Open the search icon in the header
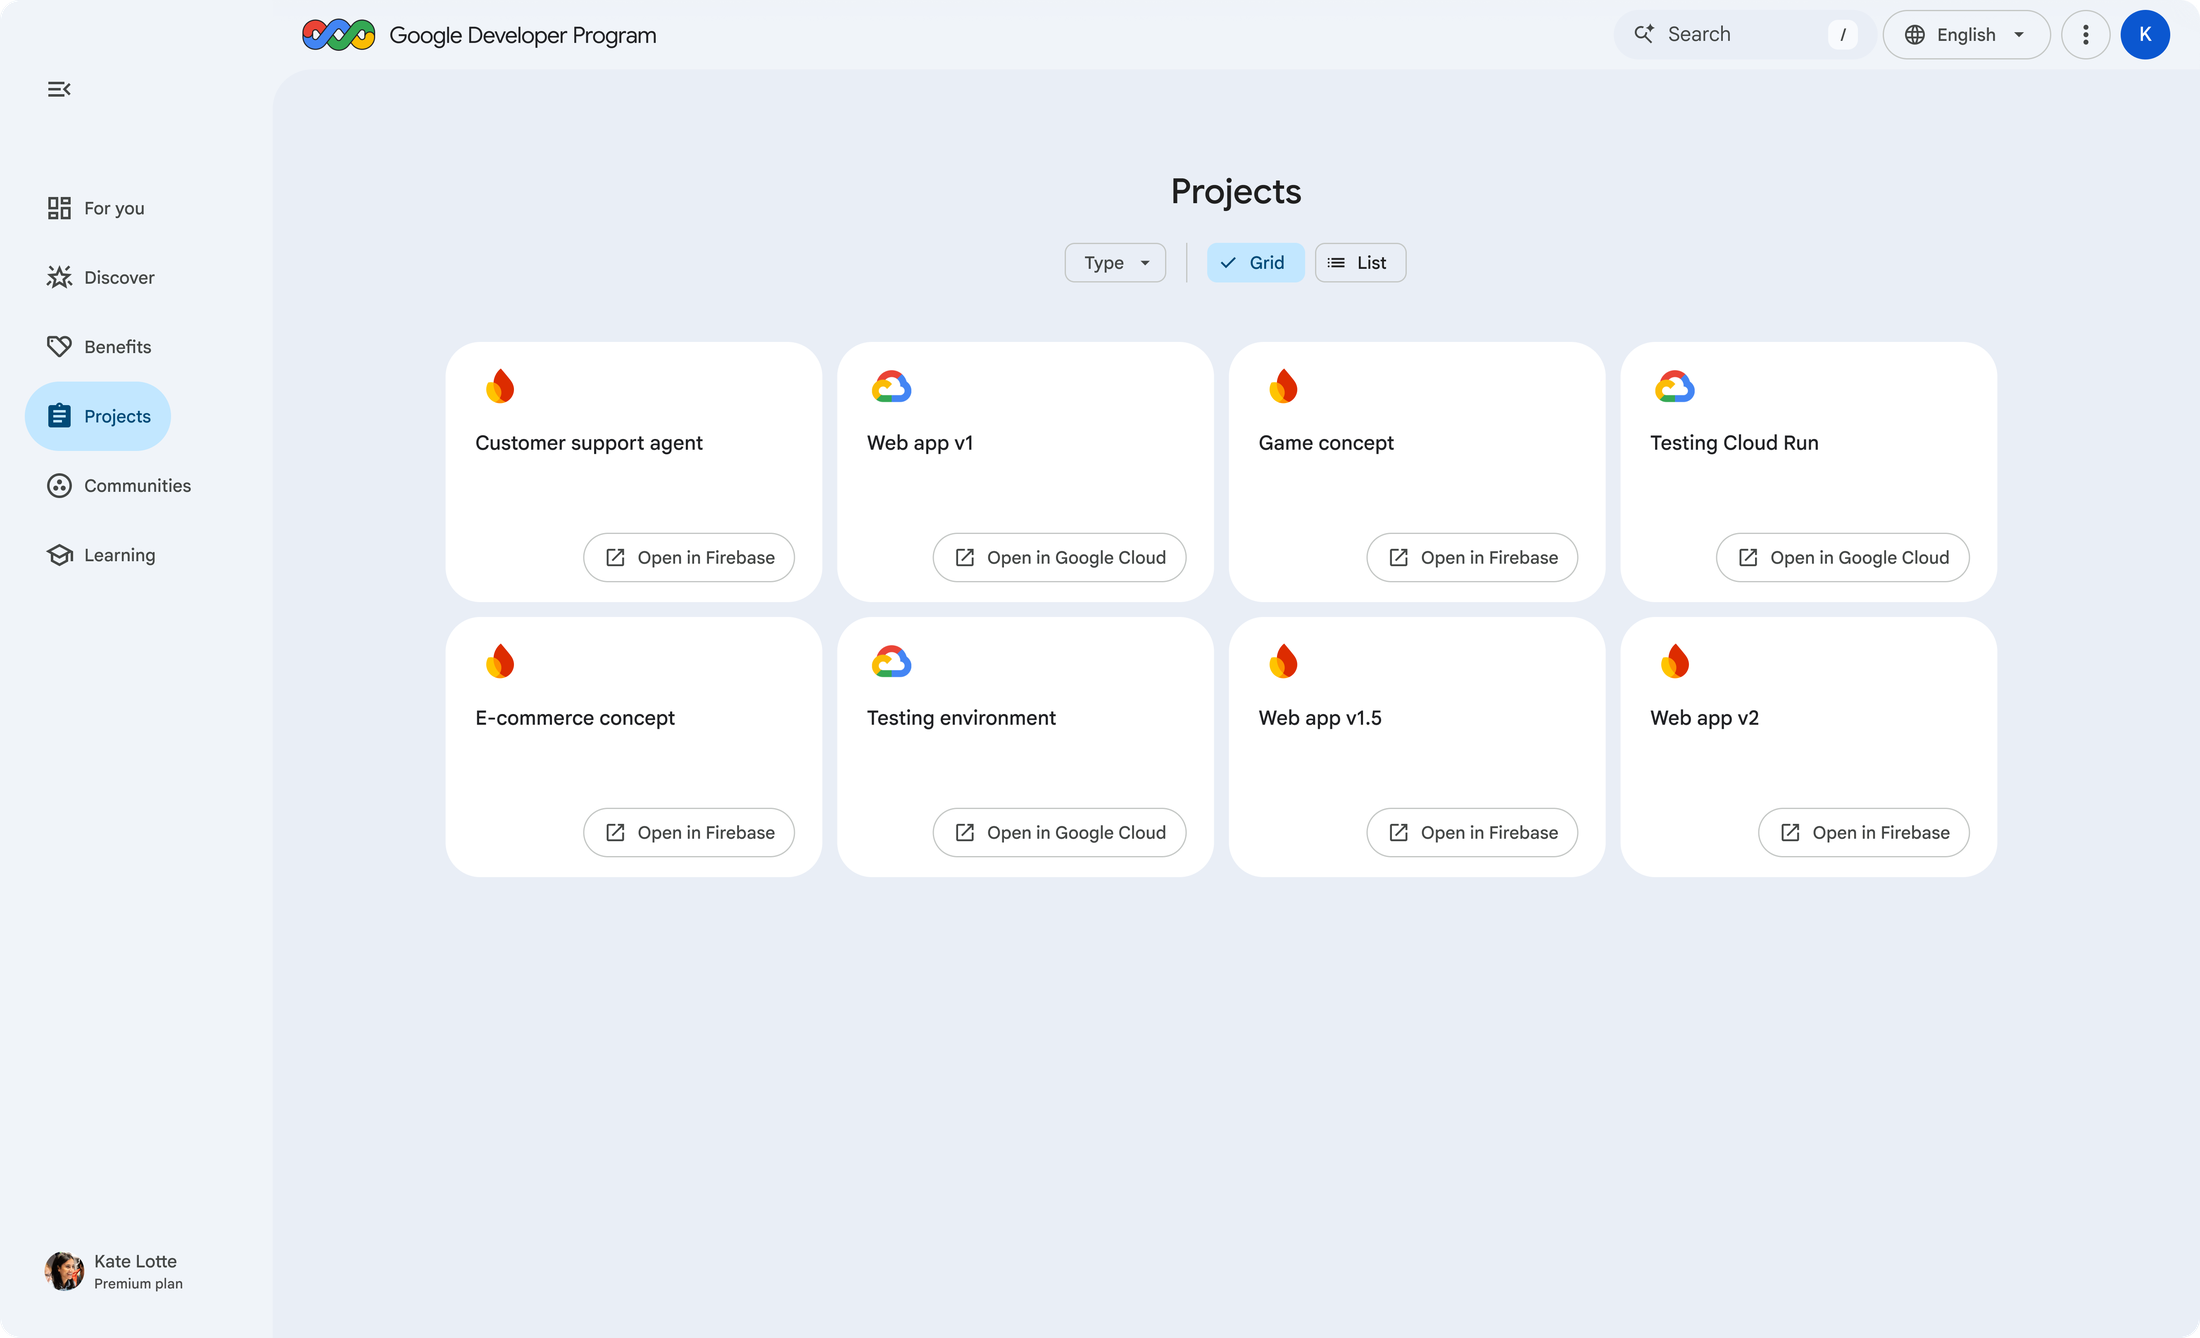 (x=1643, y=33)
